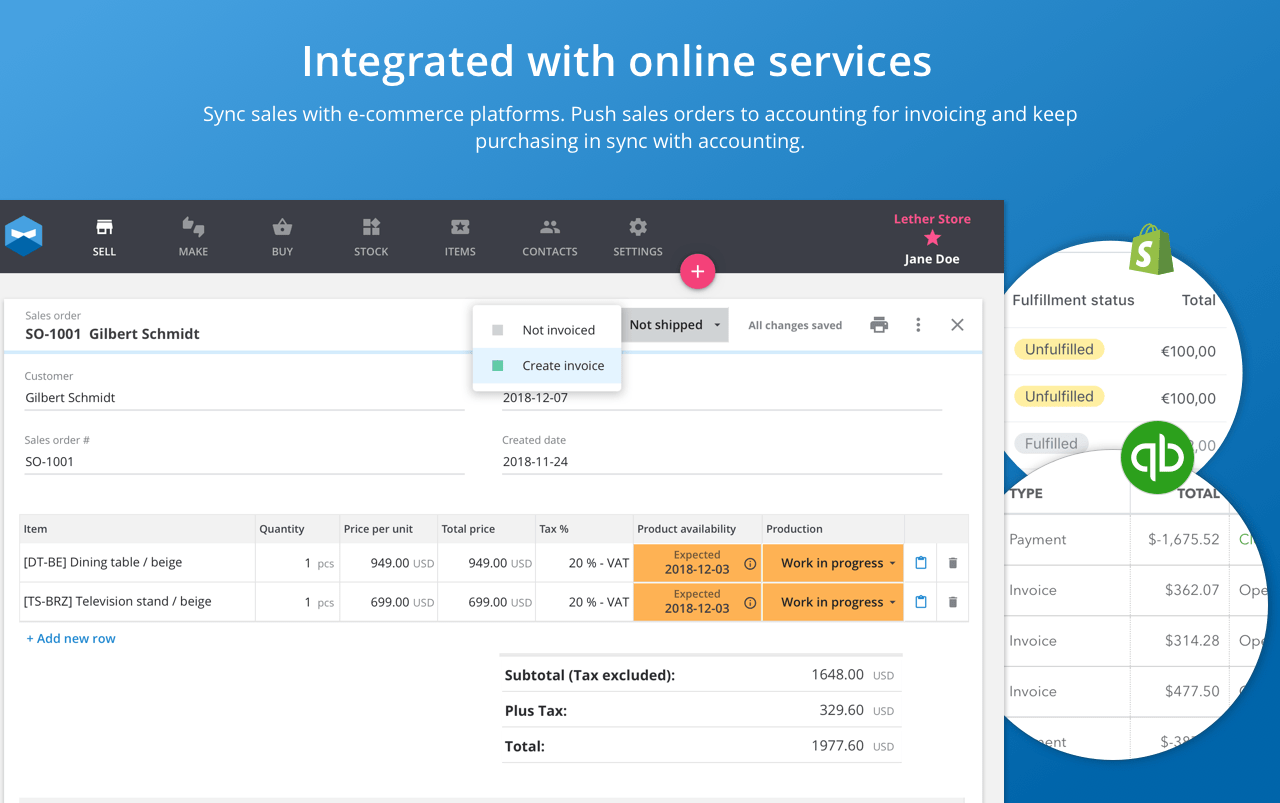Show availability info for Dining table row
This screenshot has width=1280, height=803.
750,563
